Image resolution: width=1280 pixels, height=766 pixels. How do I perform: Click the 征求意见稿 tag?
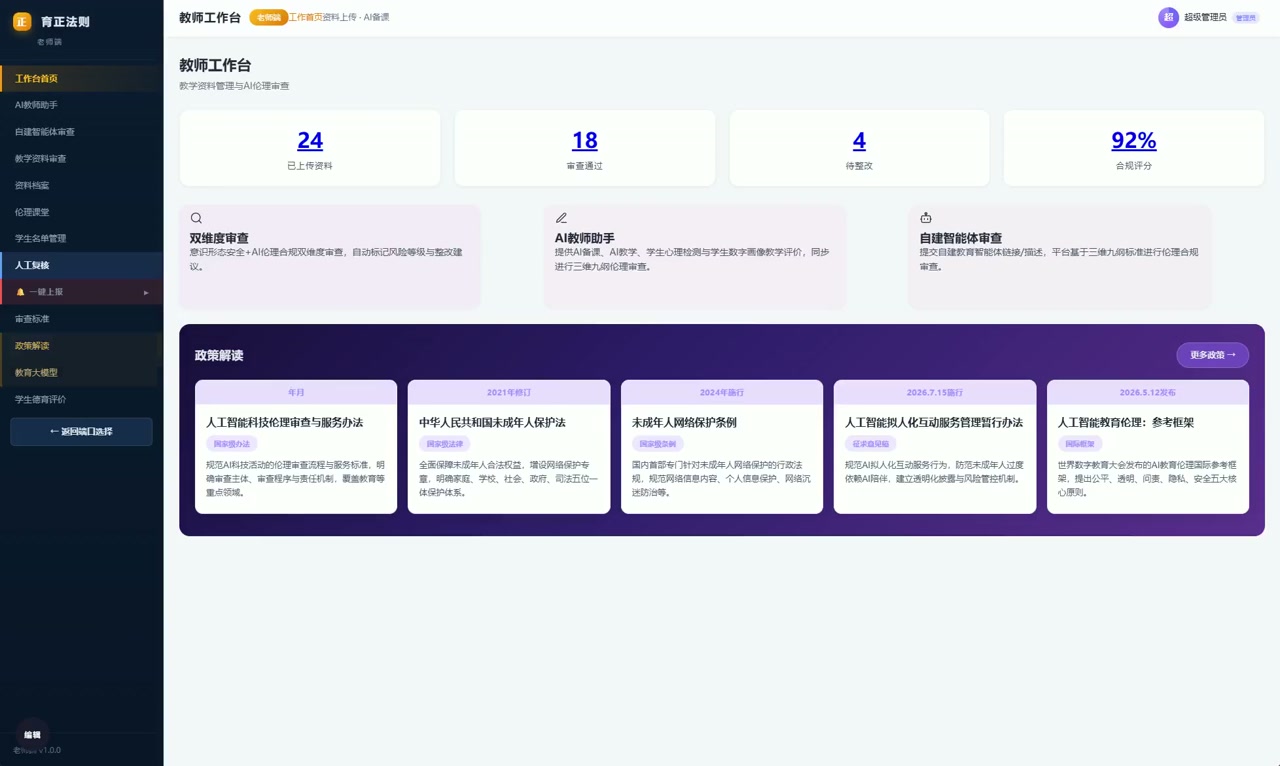point(871,444)
